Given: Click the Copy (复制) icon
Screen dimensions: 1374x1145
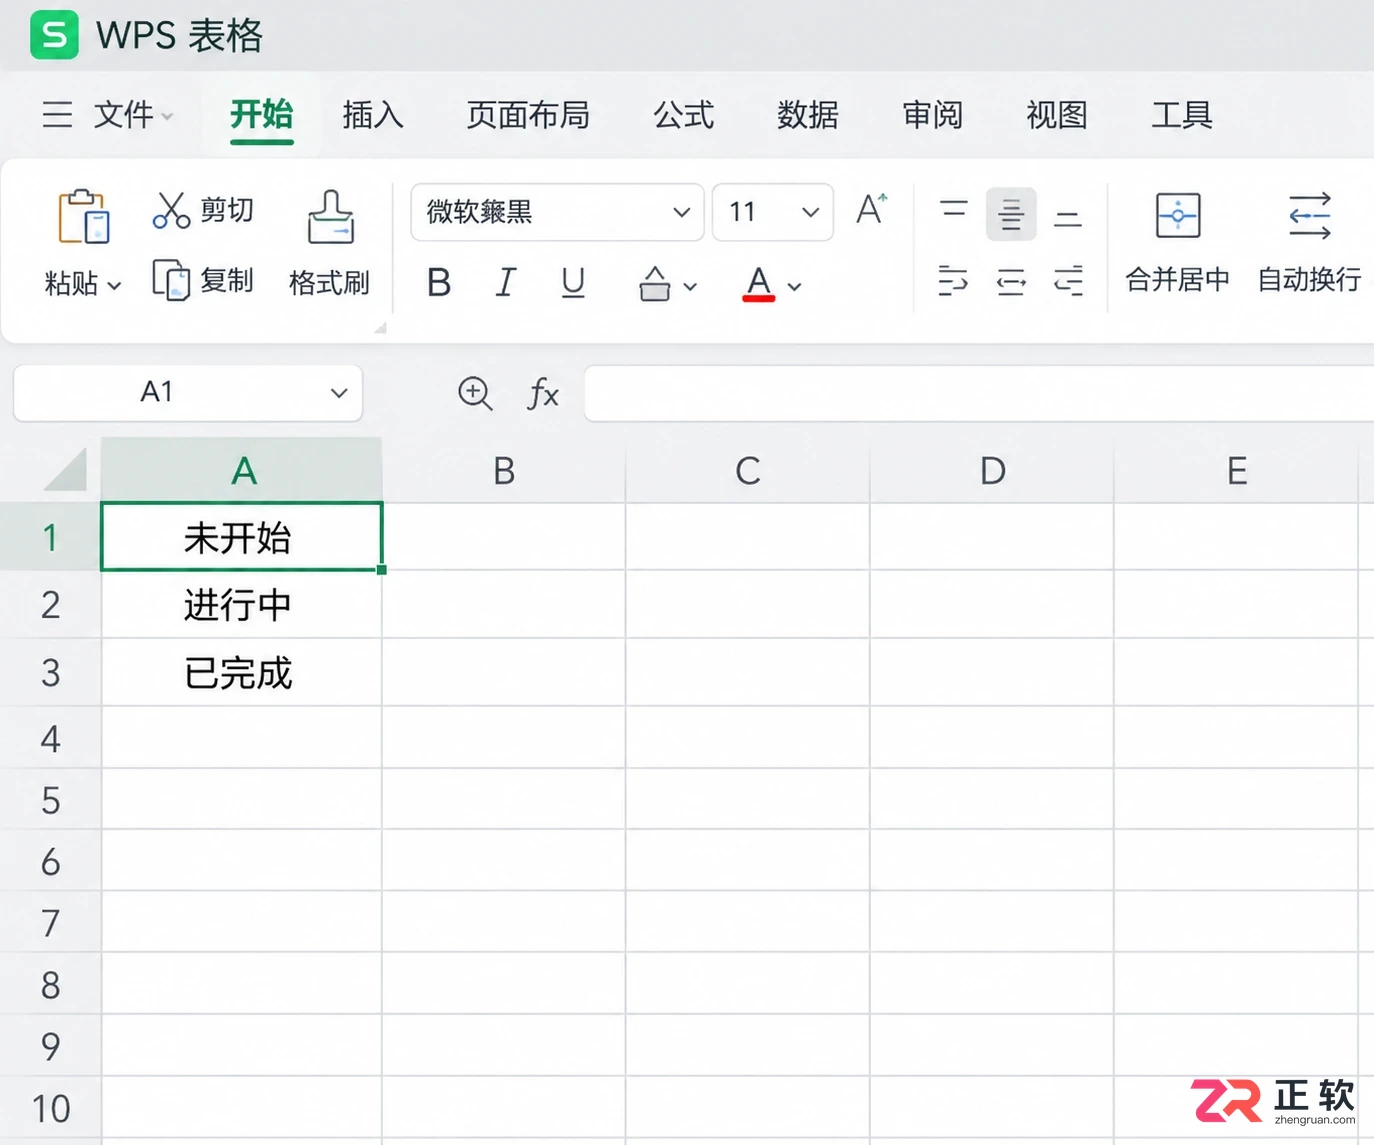Looking at the screenshot, I should tap(171, 280).
